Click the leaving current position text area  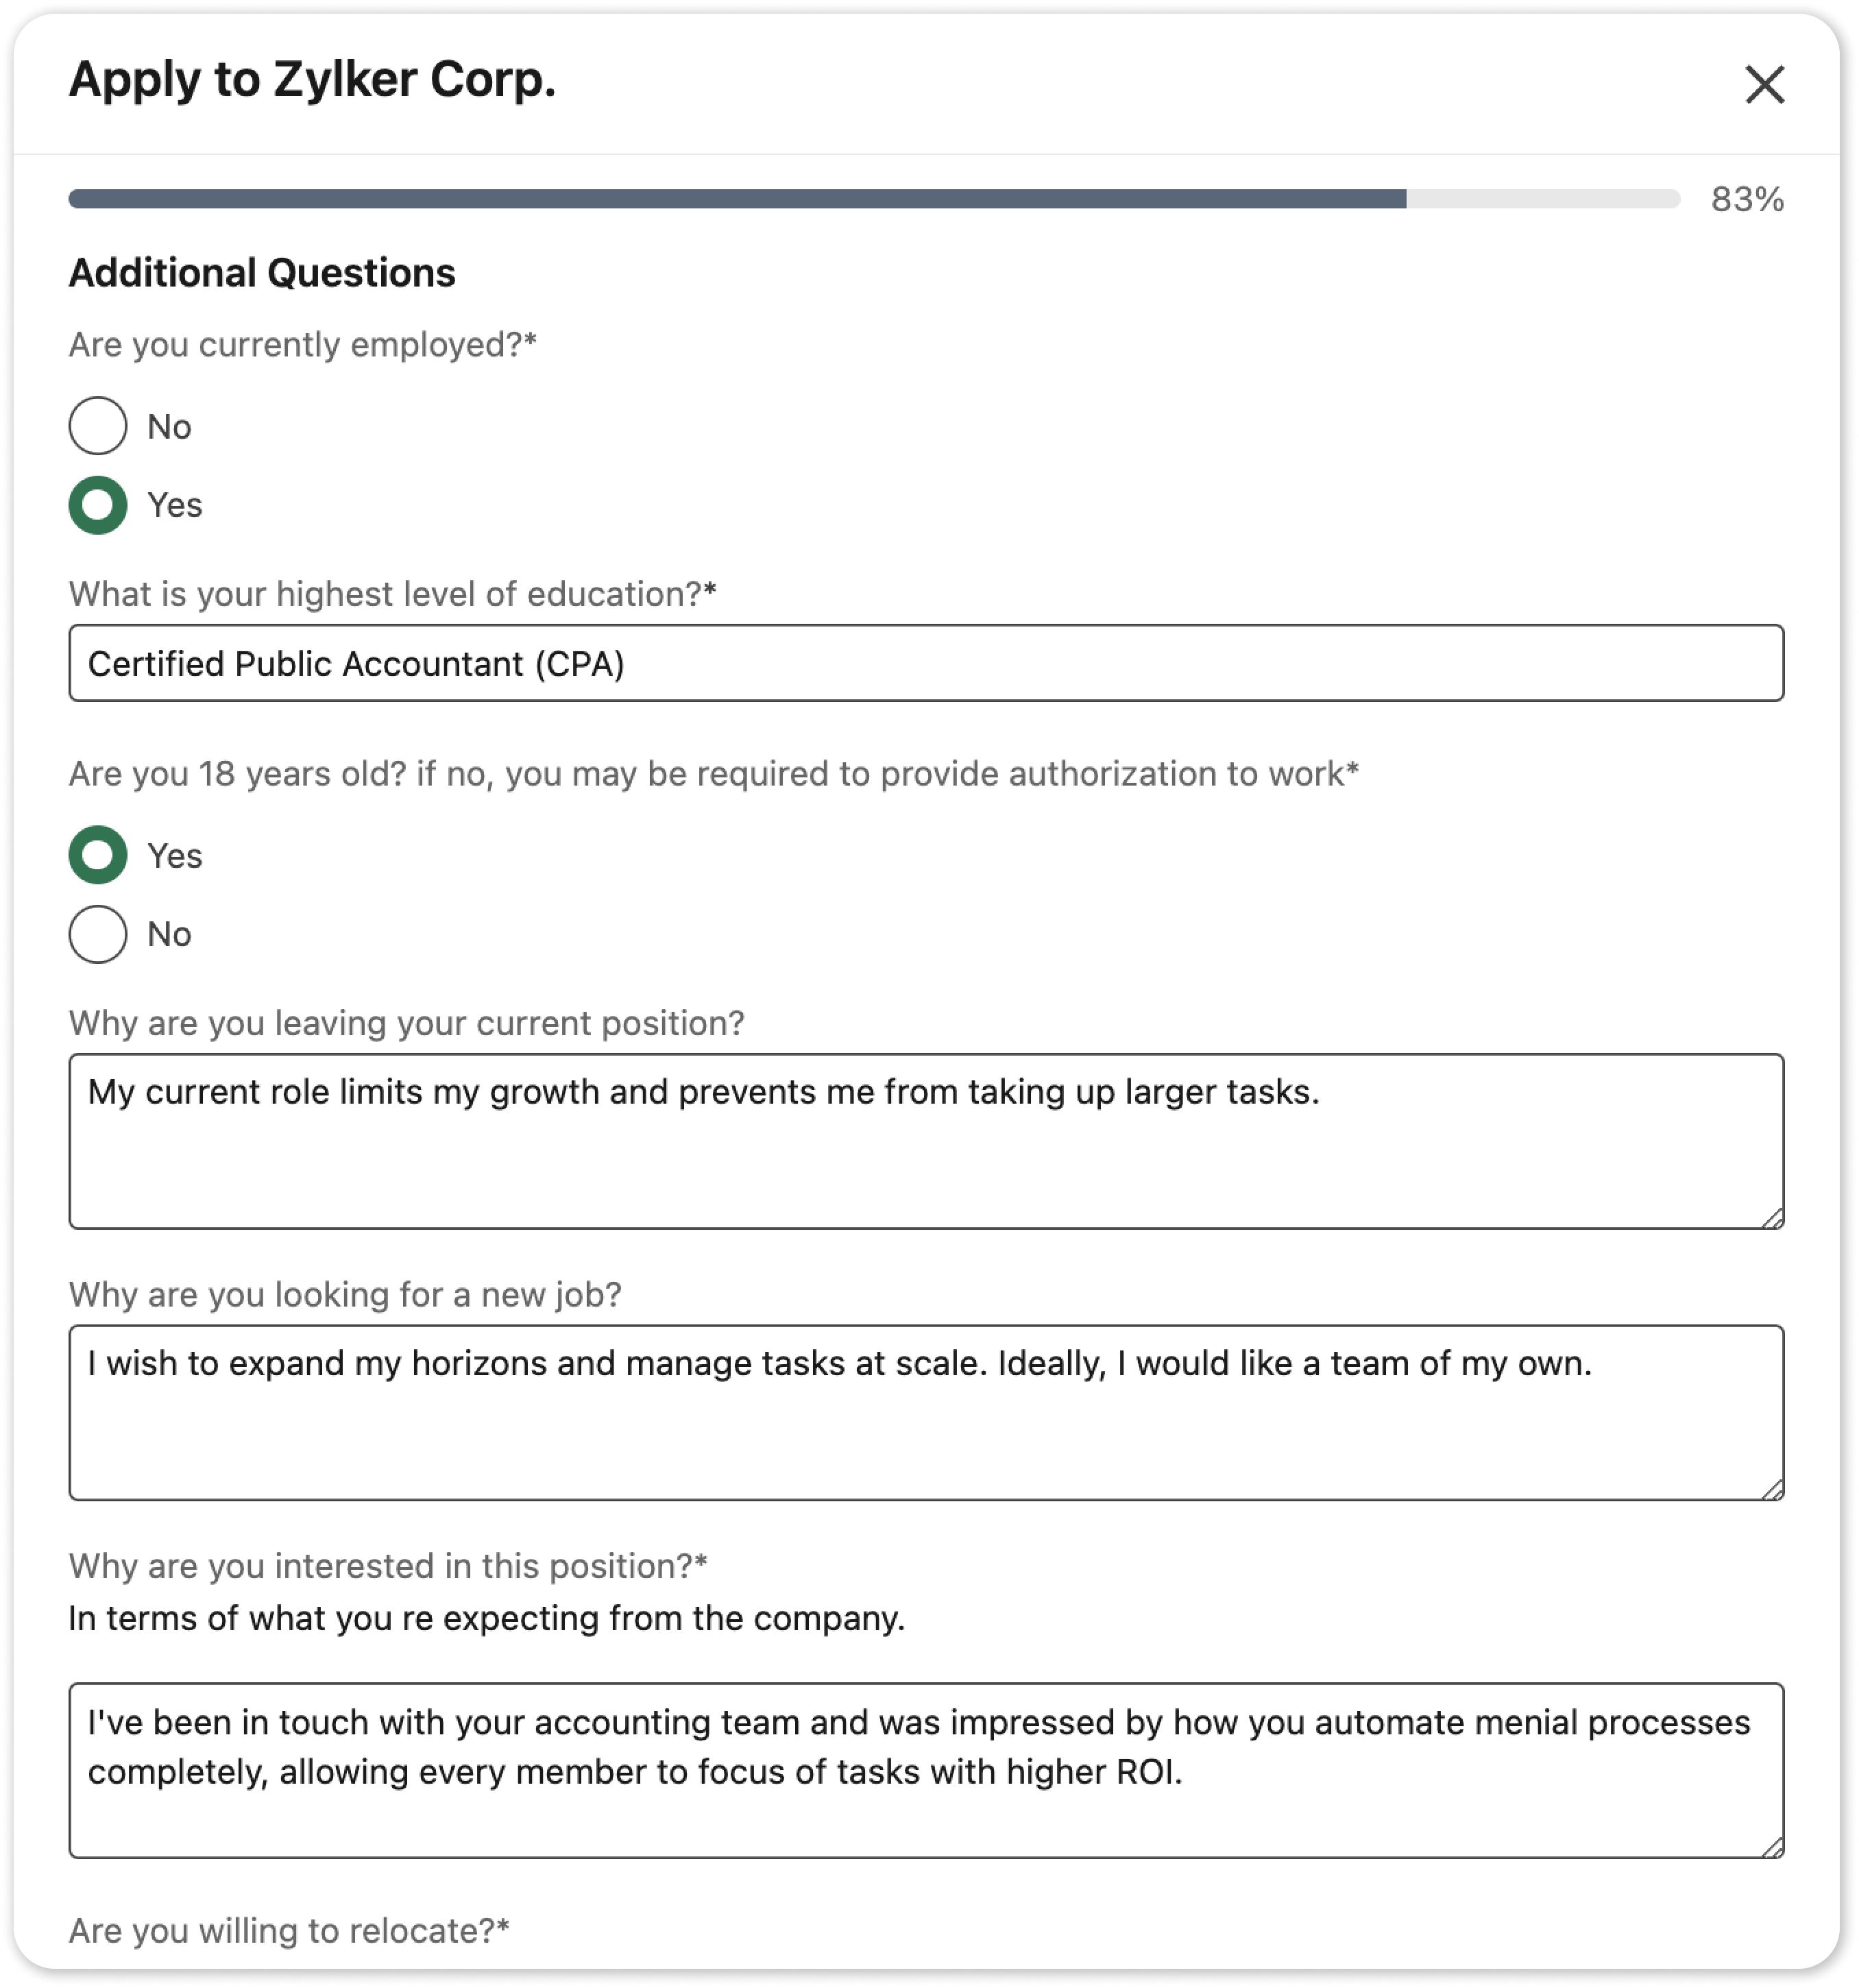[926, 1141]
